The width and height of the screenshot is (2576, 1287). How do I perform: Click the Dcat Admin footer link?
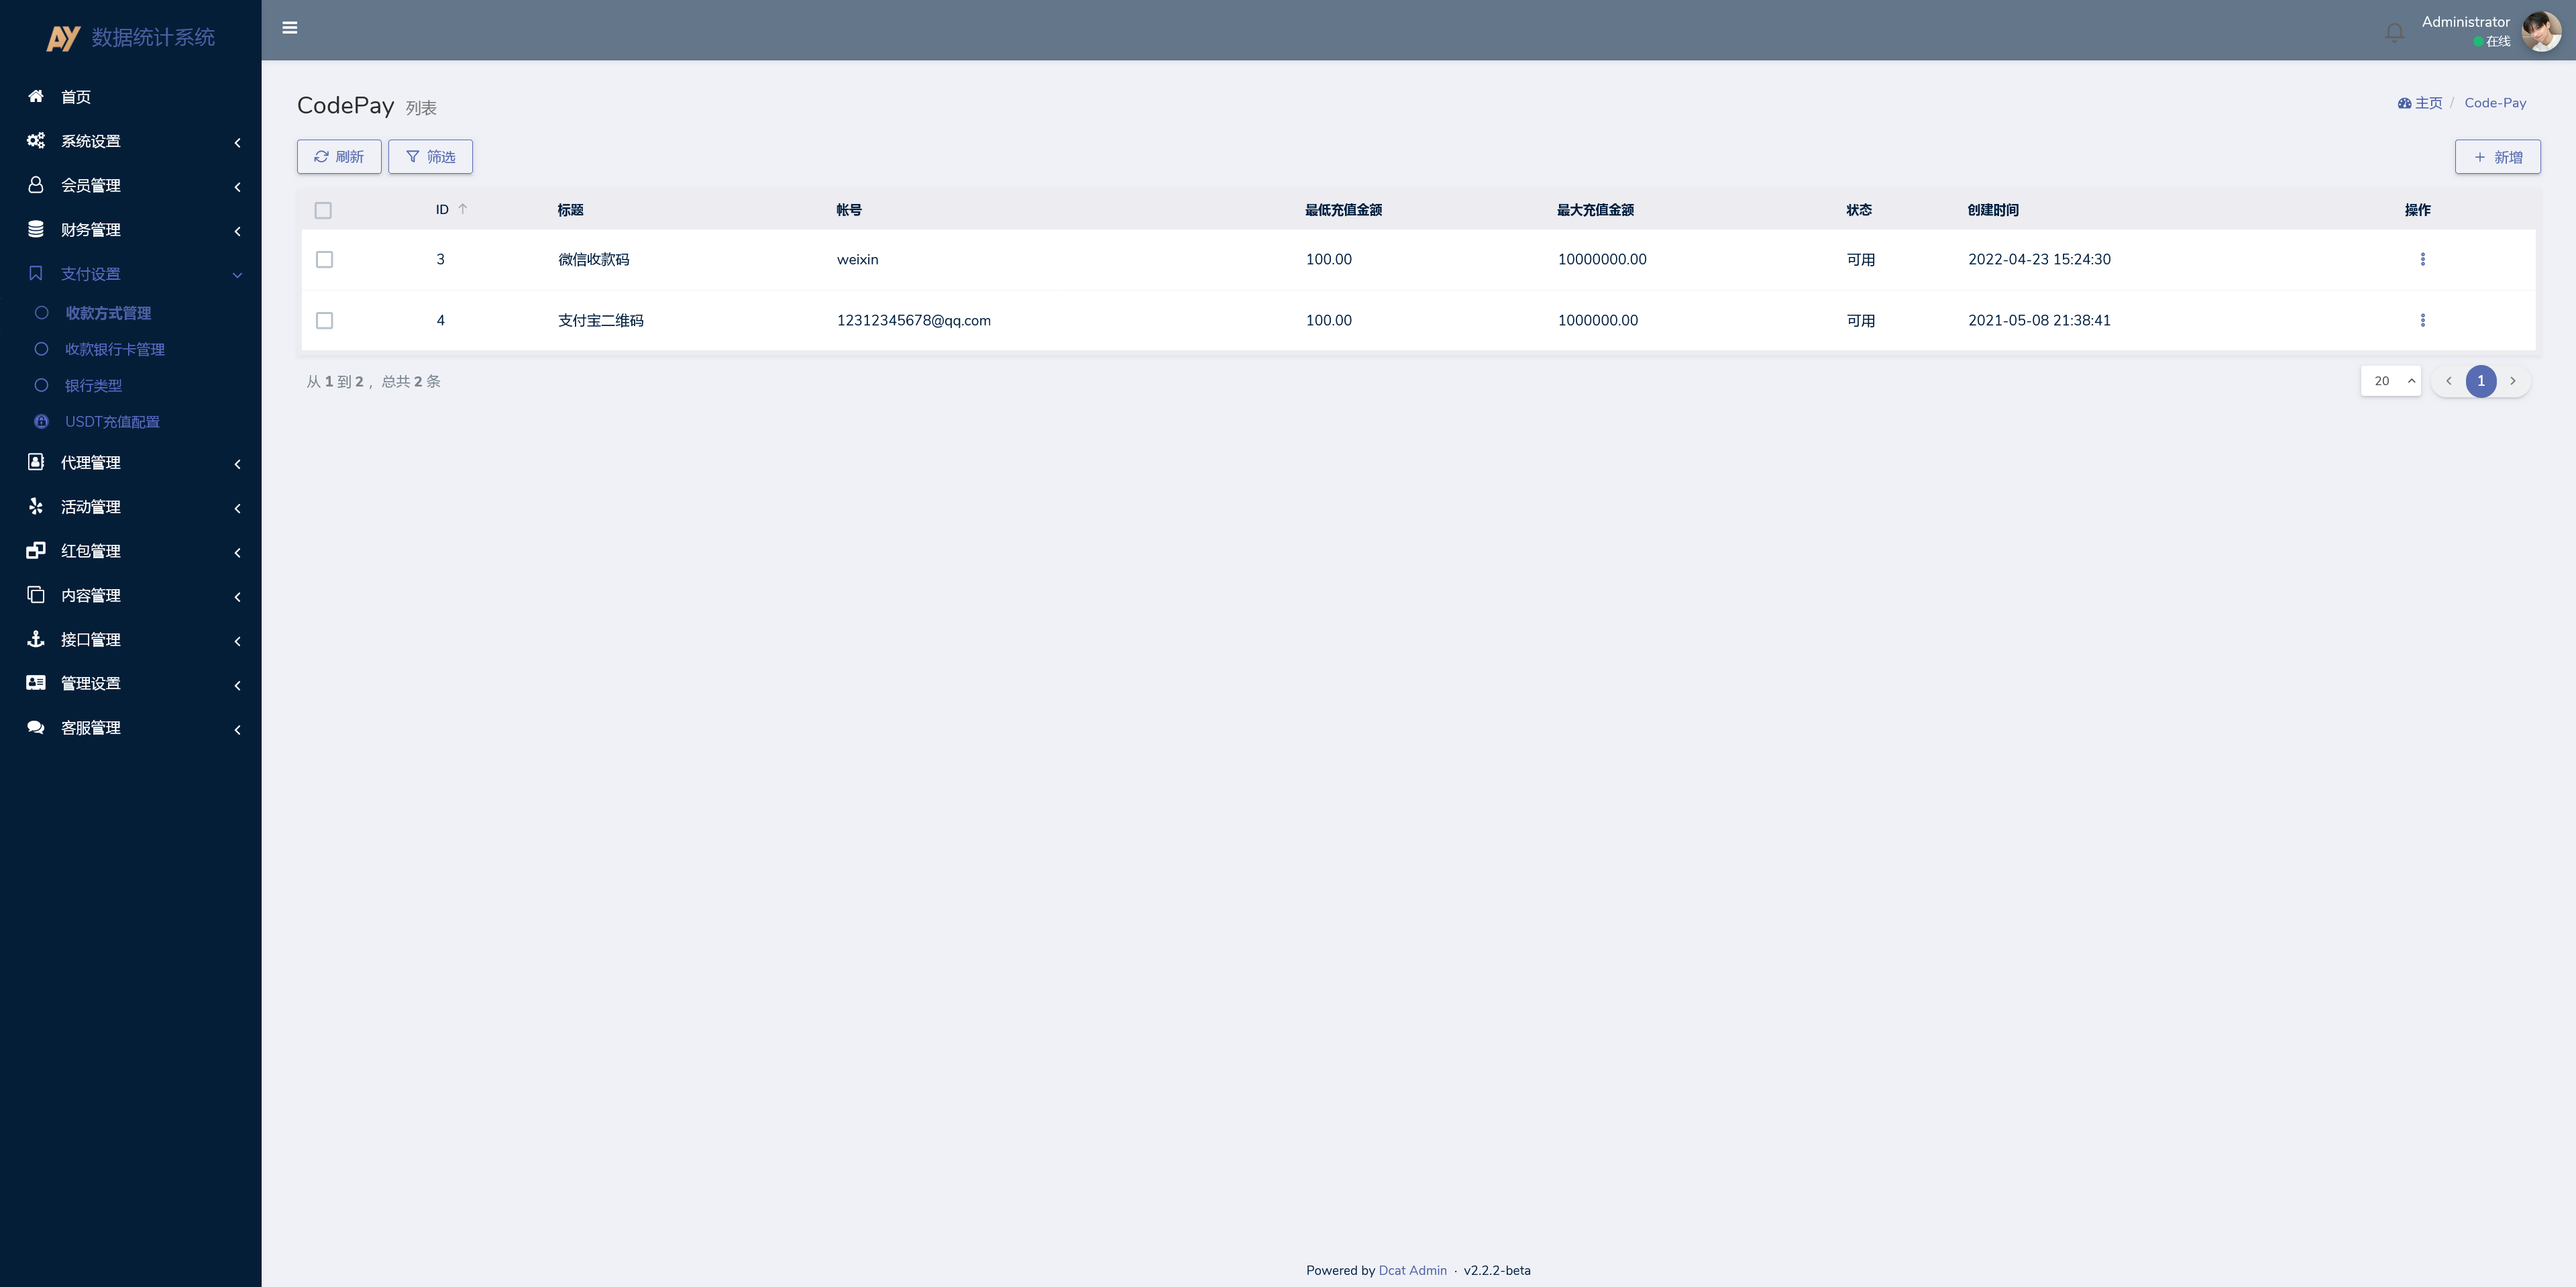[1412, 1270]
